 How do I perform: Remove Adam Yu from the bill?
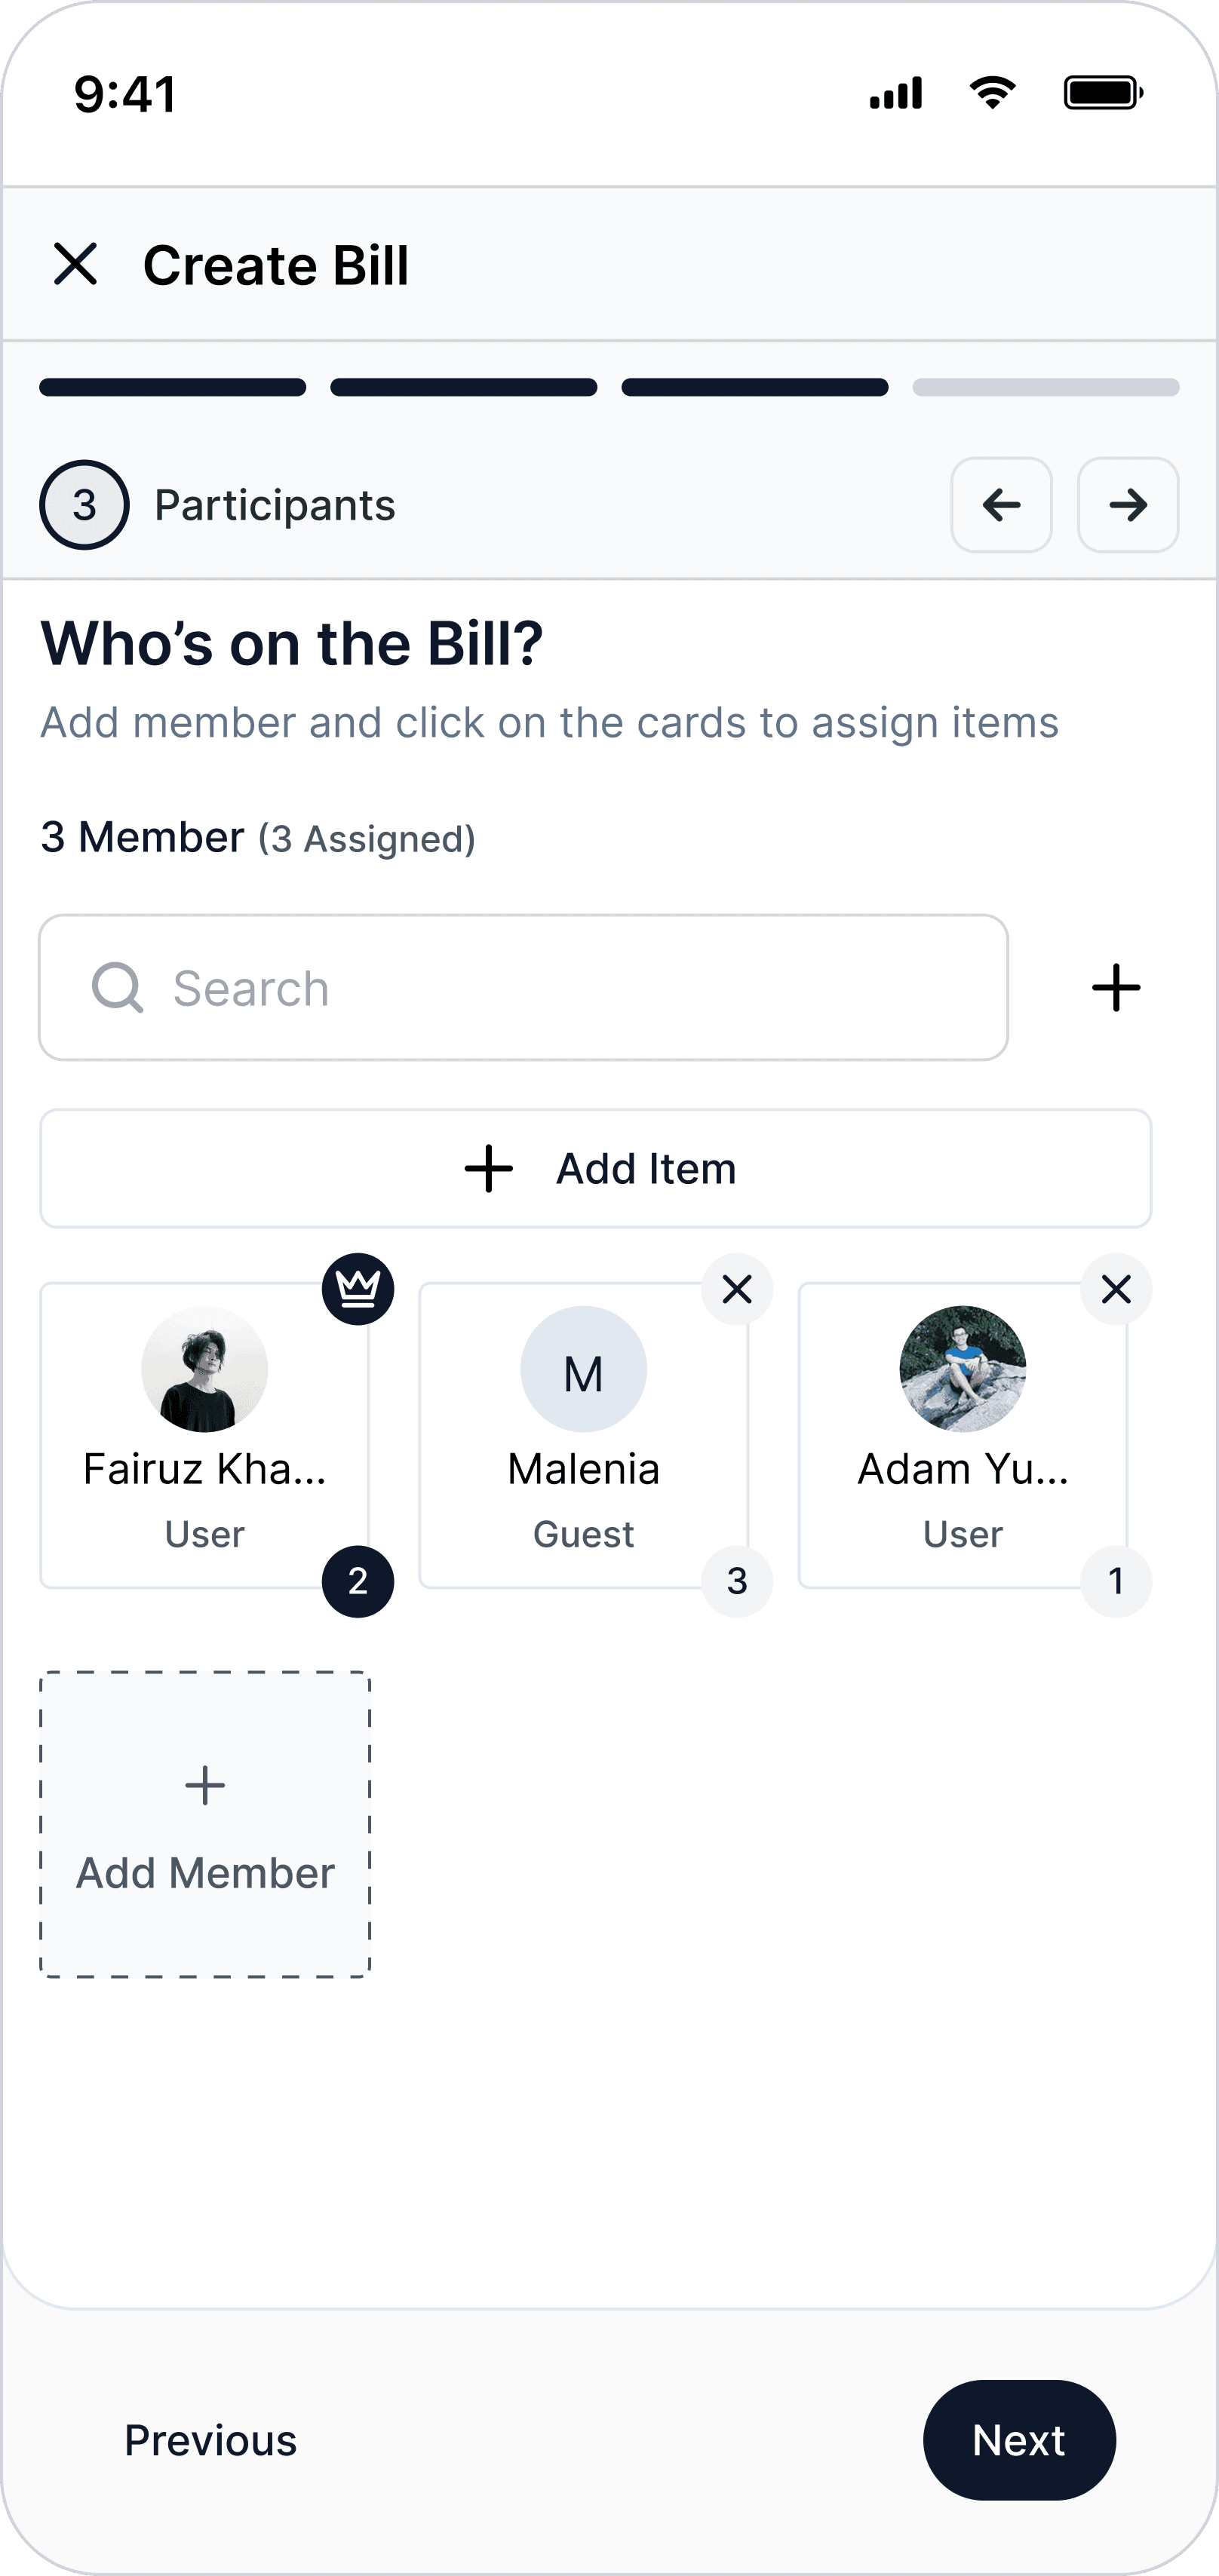pyautogui.click(x=1116, y=1289)
